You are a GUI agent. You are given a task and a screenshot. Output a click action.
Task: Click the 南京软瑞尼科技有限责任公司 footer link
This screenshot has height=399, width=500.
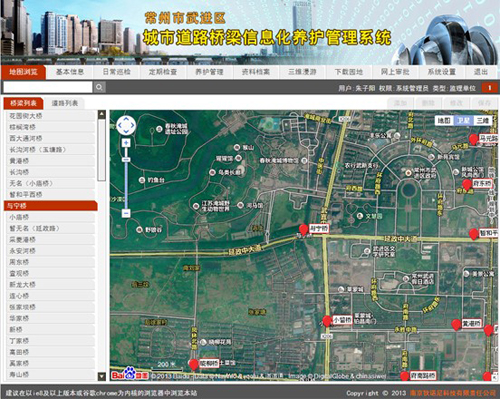[453, 393]
